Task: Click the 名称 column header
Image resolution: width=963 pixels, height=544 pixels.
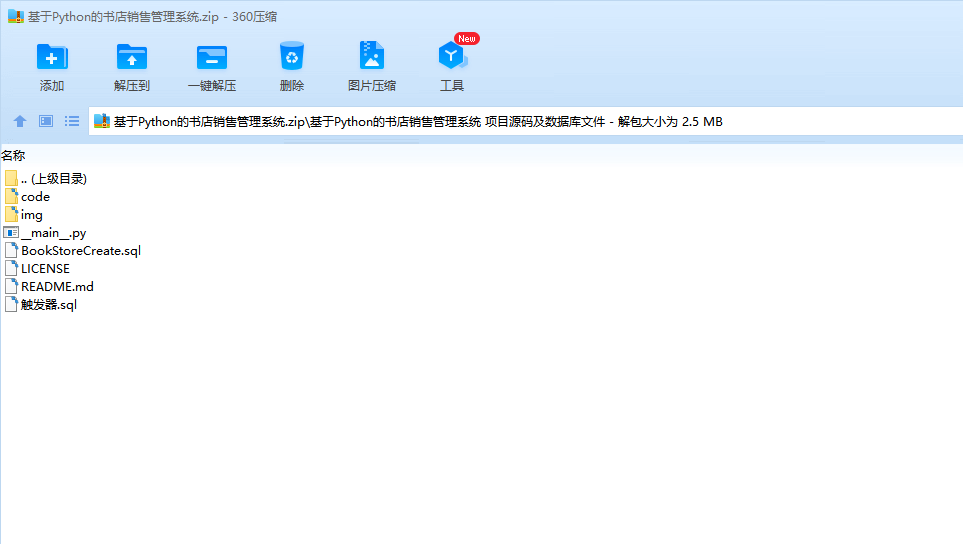Action: (13, 156)
